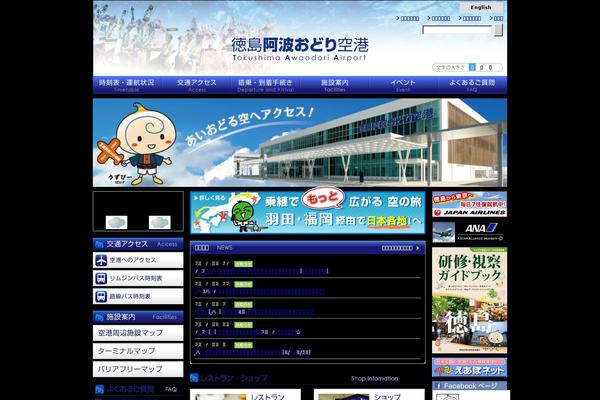Open the 研修・視察ガイドブック banner
Screen dimensions: 600x400
pyautogui.click(x=470, y=300)
